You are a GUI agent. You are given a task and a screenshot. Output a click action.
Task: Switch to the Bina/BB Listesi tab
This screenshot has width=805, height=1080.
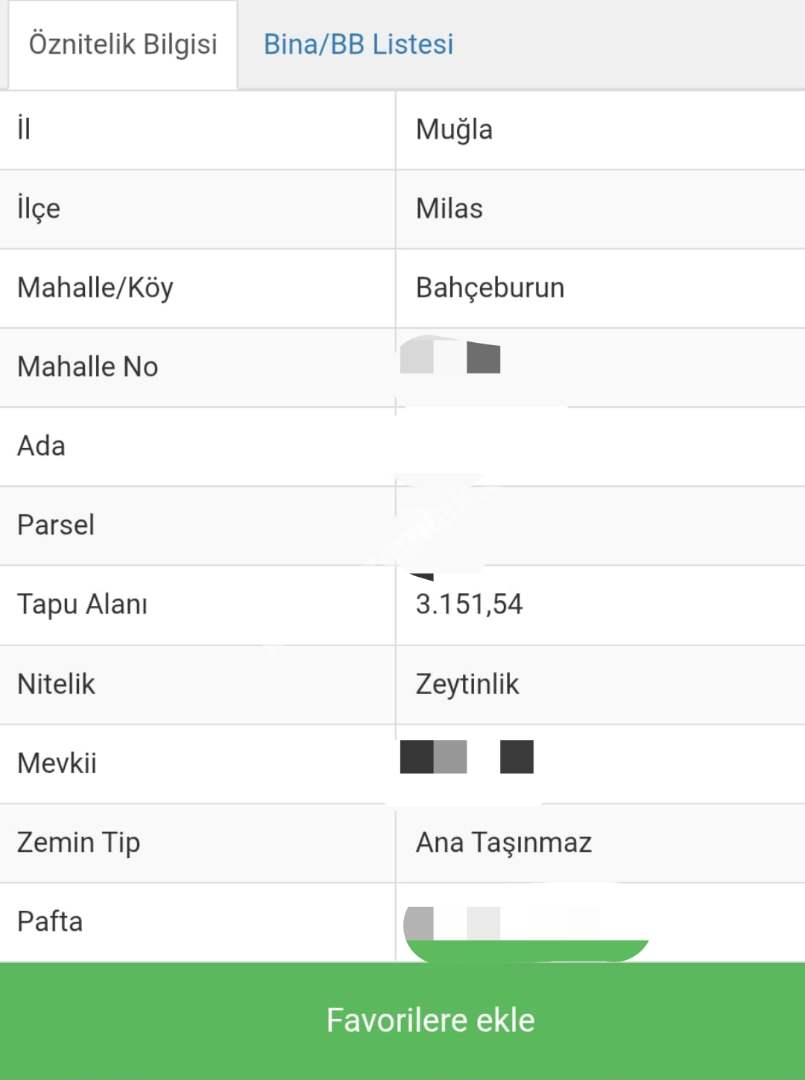pos(358,44)
